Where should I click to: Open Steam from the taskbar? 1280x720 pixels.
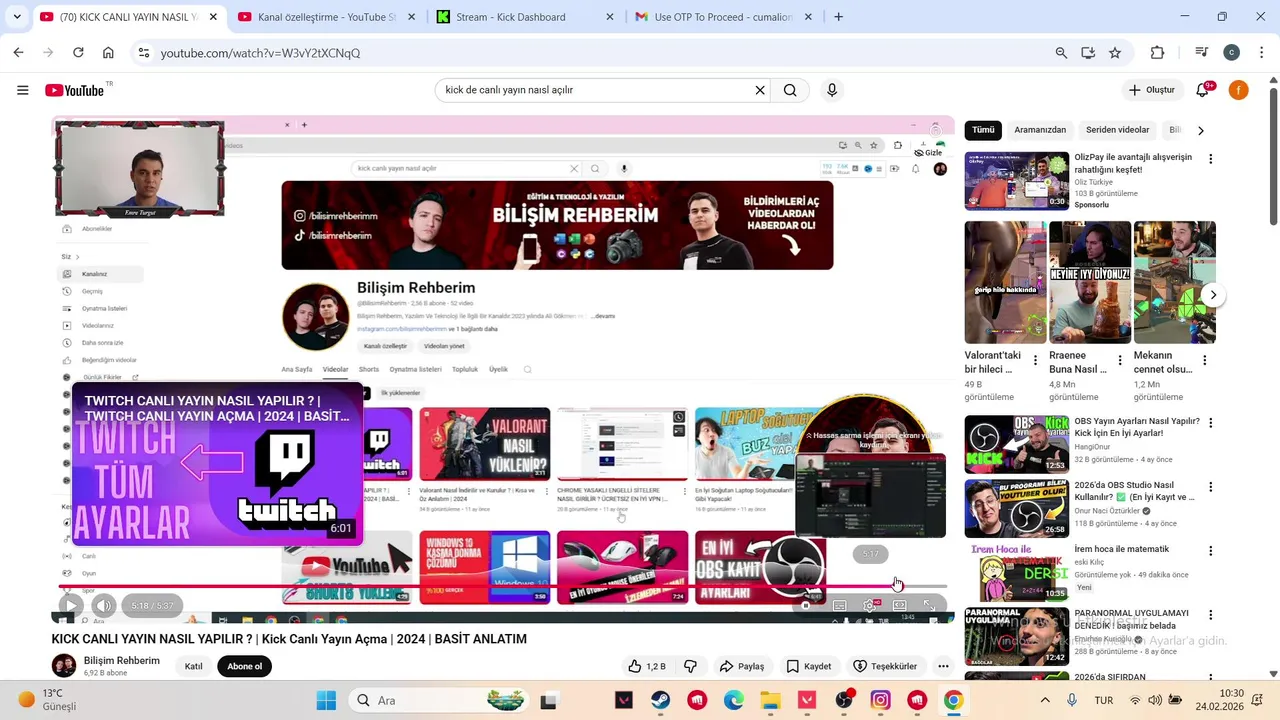660,701
